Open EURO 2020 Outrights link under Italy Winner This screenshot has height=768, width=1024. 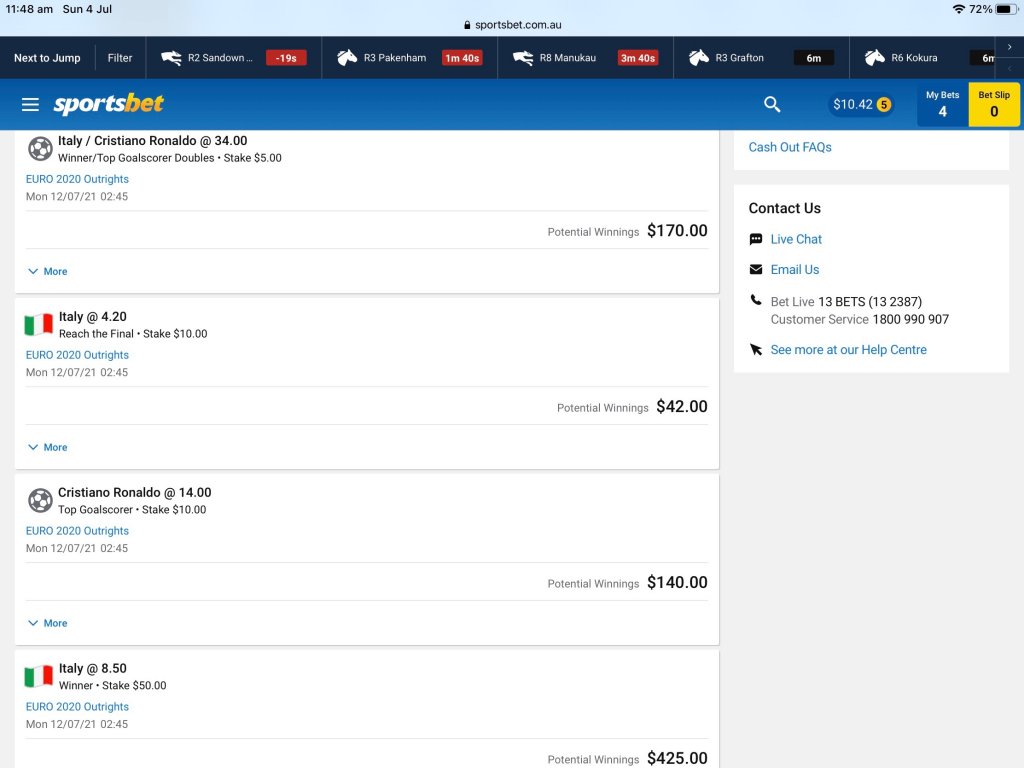coord(77,707)
